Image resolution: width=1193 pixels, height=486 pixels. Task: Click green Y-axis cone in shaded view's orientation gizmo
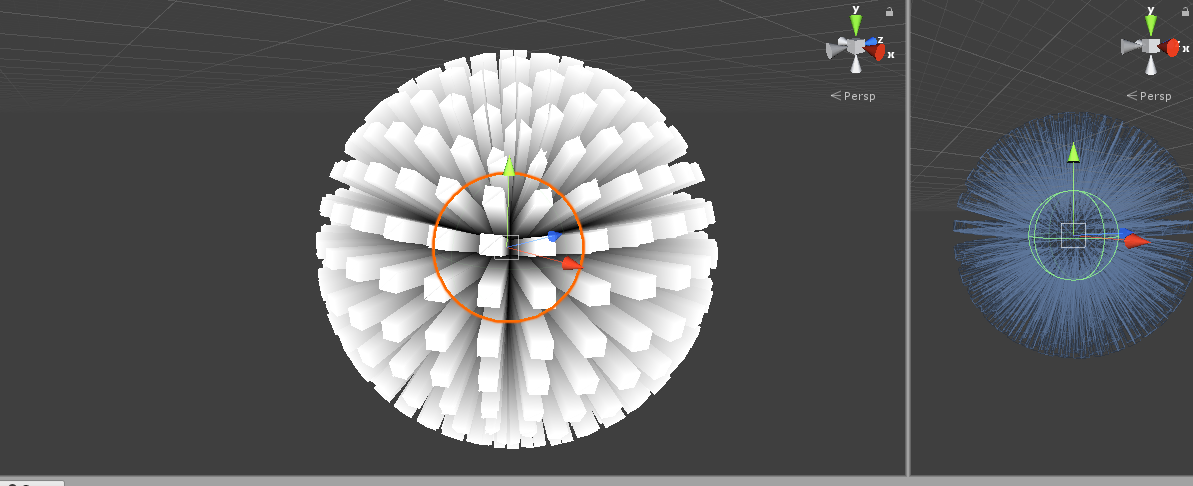pos(856,25)
